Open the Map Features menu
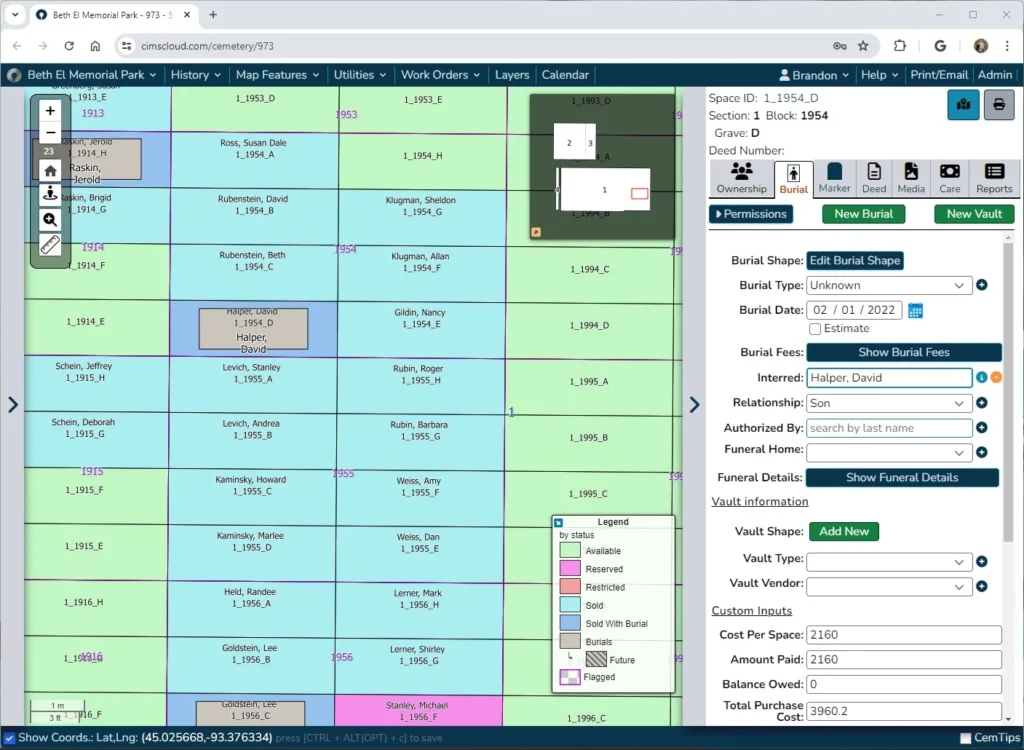 click(278, 75)
